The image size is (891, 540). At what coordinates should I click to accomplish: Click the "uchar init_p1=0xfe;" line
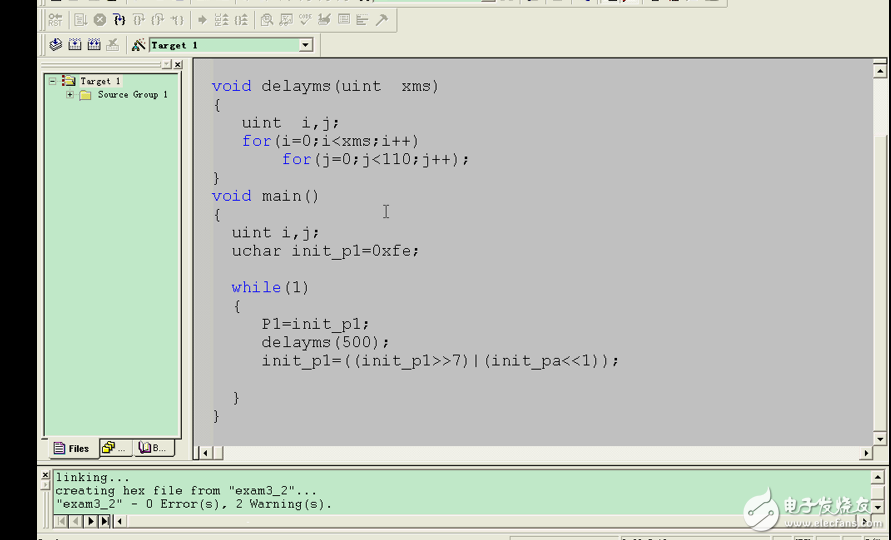tap(325, 251)
